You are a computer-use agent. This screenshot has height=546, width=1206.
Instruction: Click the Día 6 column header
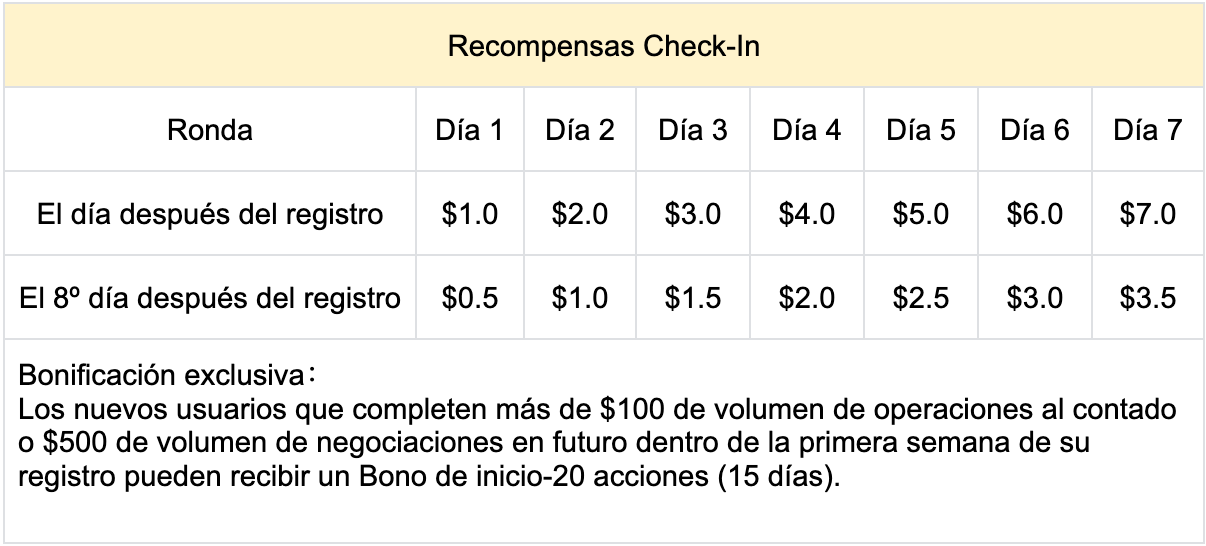(x=1035, y=130)
